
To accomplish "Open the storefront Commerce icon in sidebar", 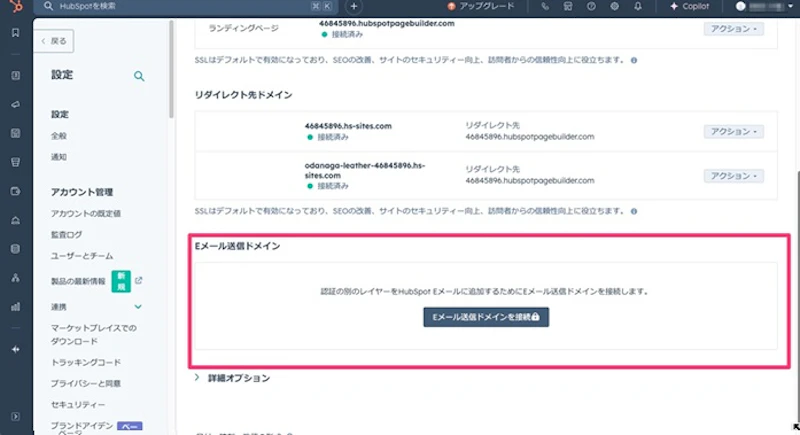I will tap(15, 162).
